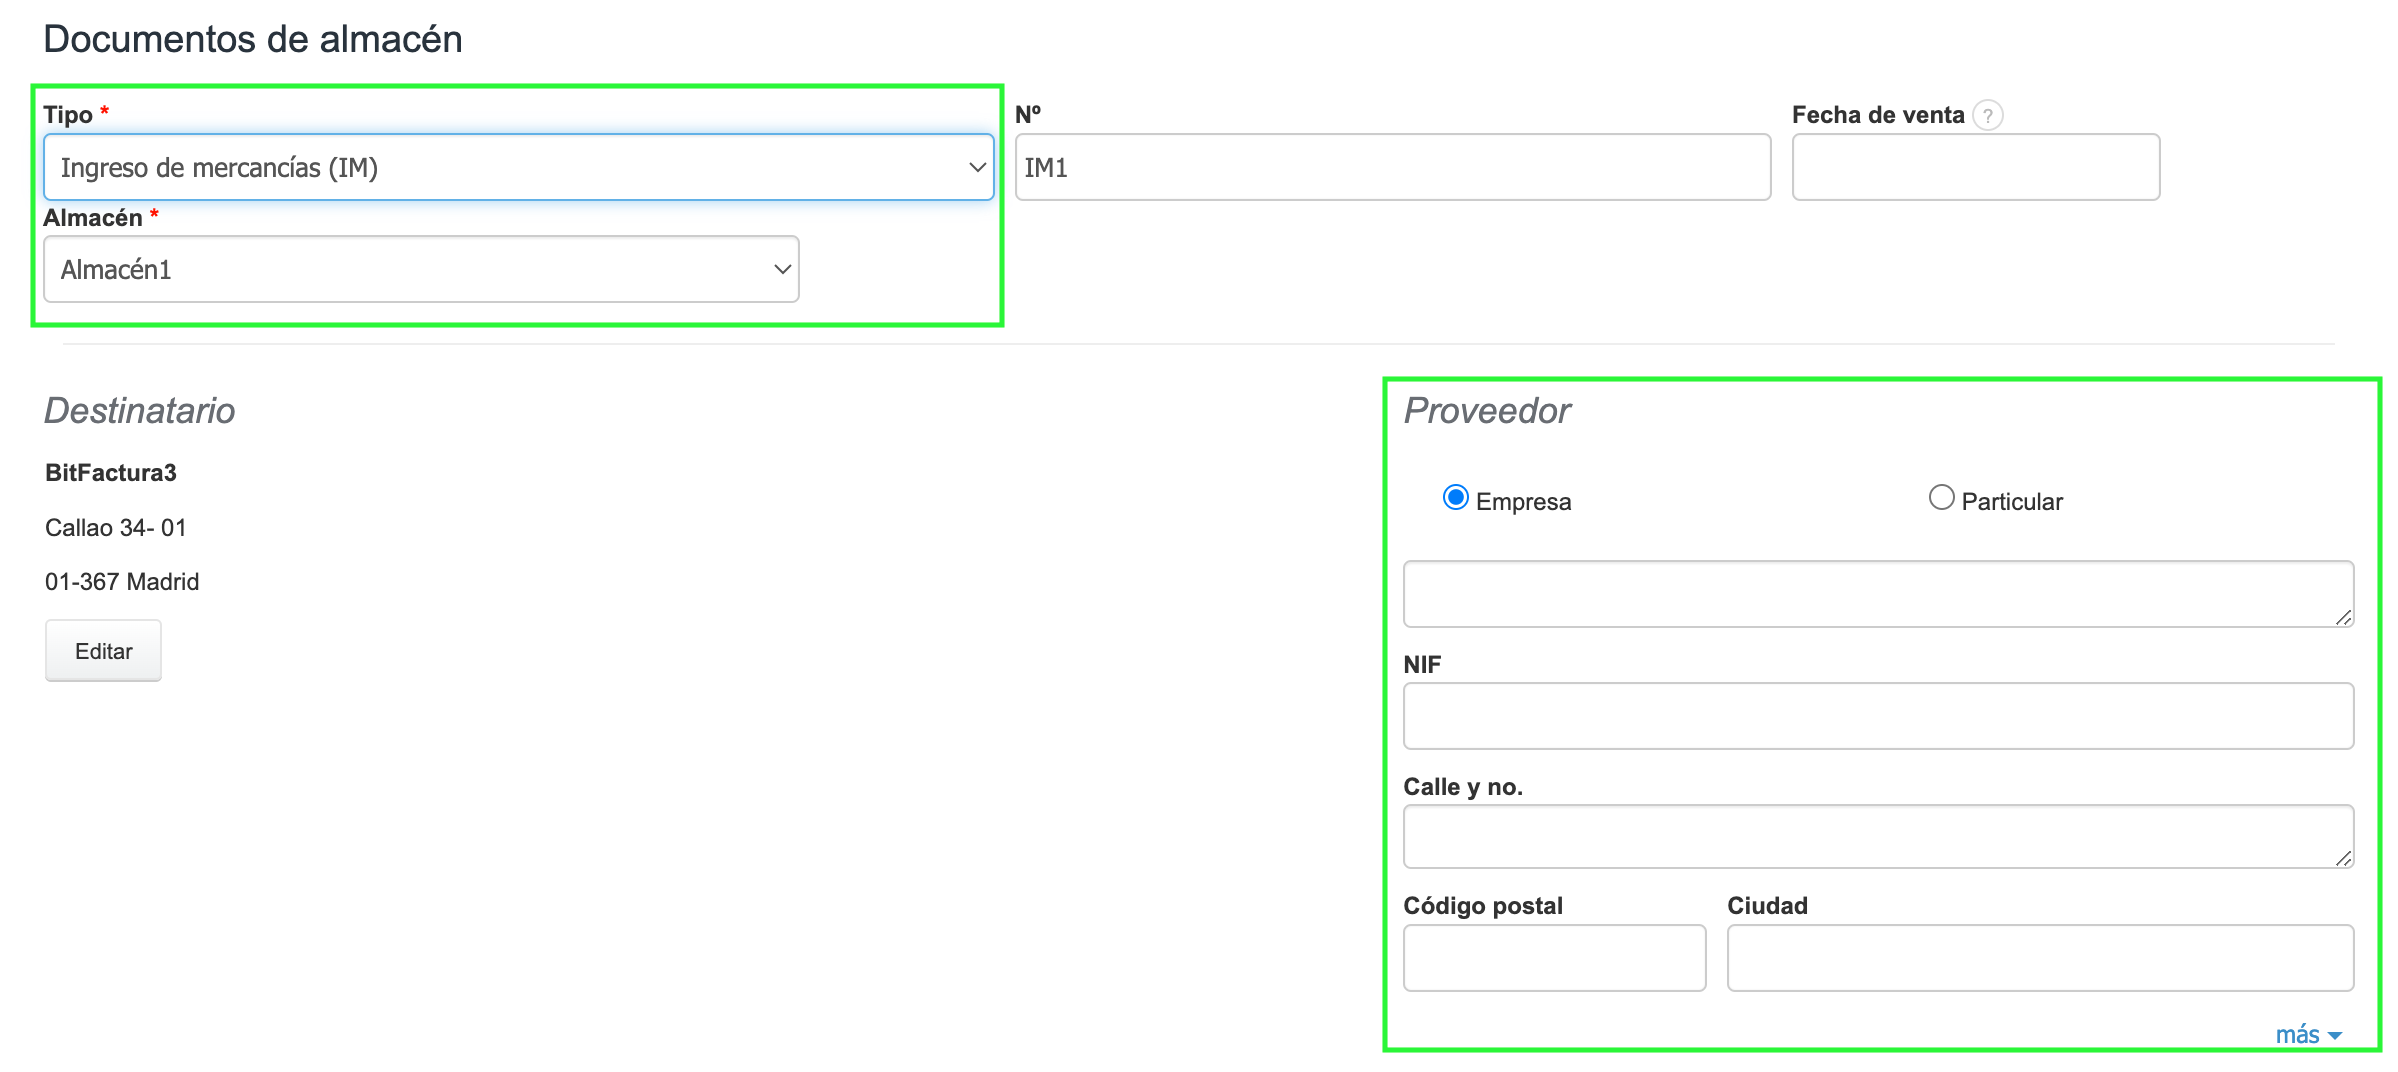Open the Tipo dropdown

[x=518, y=168]
